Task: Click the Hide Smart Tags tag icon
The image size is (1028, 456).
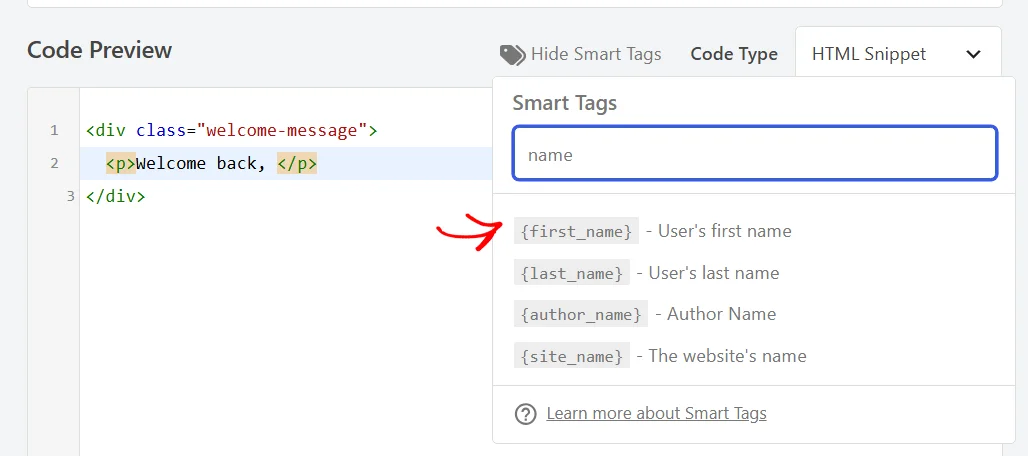Action: [x=512, y=54]
